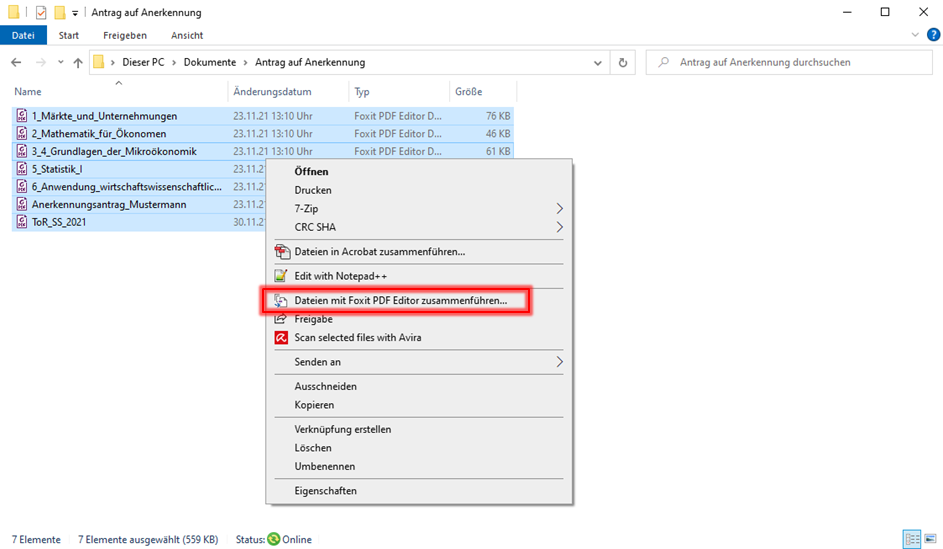Screen dimensions: 943x549
Task: Click the Online status icon
Action: [x=274, y=539]
